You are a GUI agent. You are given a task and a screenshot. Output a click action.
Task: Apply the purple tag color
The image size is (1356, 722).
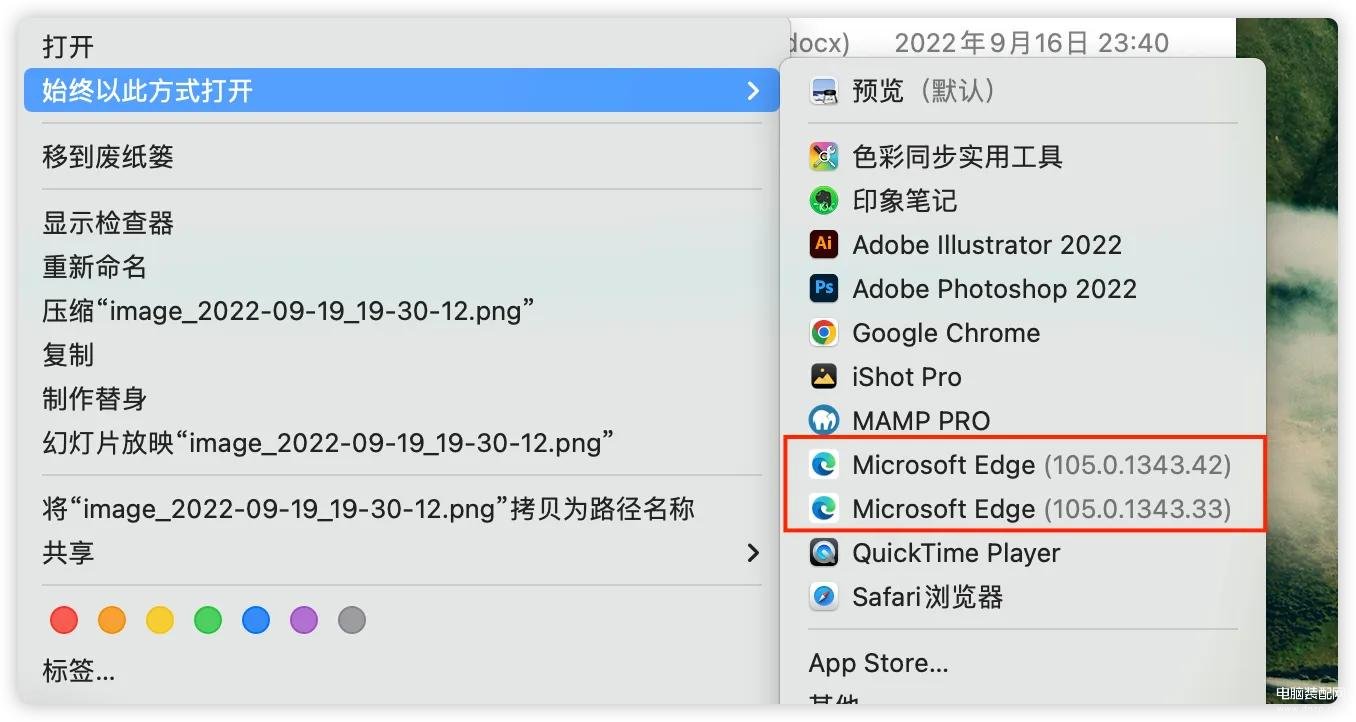[304, 620]
